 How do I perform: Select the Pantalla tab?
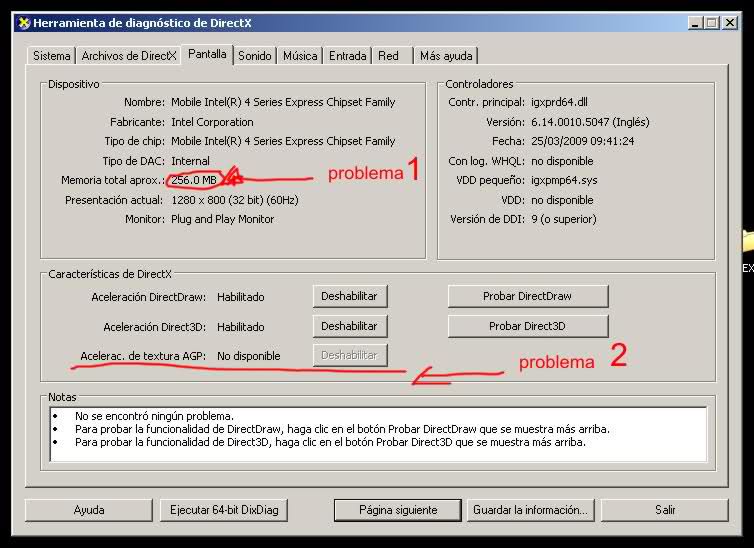(x=207, y=54)
